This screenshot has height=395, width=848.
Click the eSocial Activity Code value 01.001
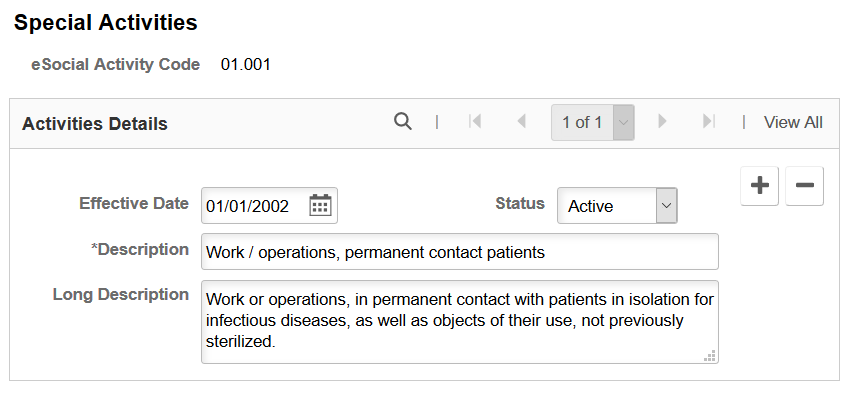pyautogui.click(x=246, y=65)
